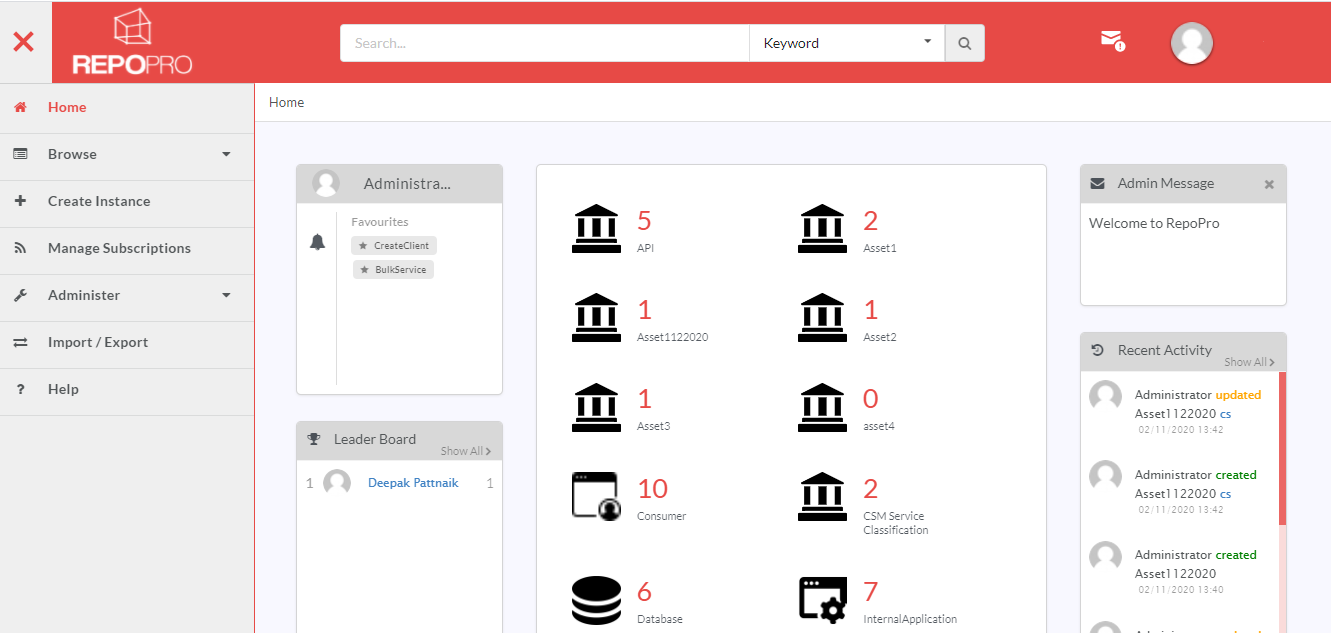Viewport: 1331px width, 633px height.
Task: Click the Favourites heading
Action: (x=380, y=222)
